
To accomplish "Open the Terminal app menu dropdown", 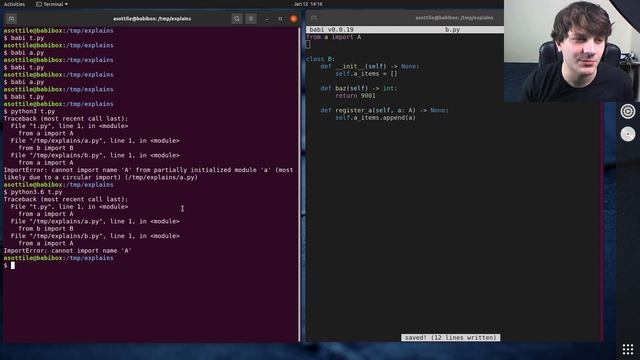I will 52,4.
